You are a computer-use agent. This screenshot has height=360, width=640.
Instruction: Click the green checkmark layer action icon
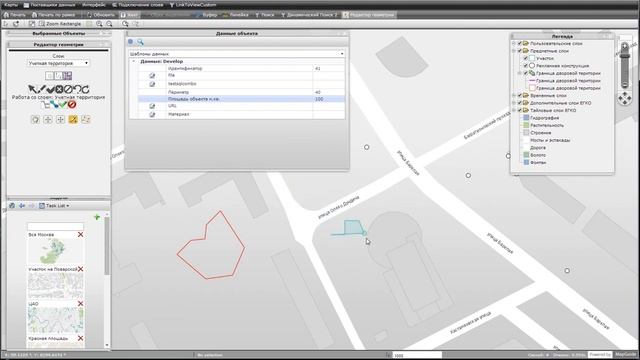point(63,104)
